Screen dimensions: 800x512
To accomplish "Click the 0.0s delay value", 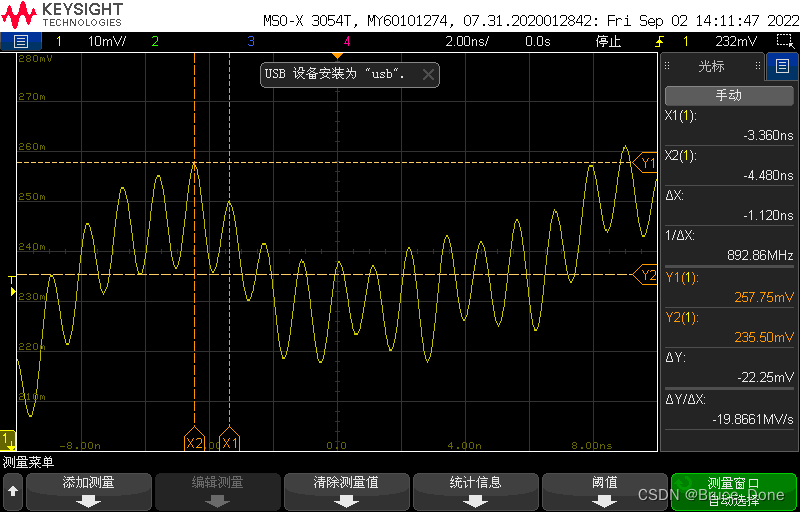I will point(538,41).
